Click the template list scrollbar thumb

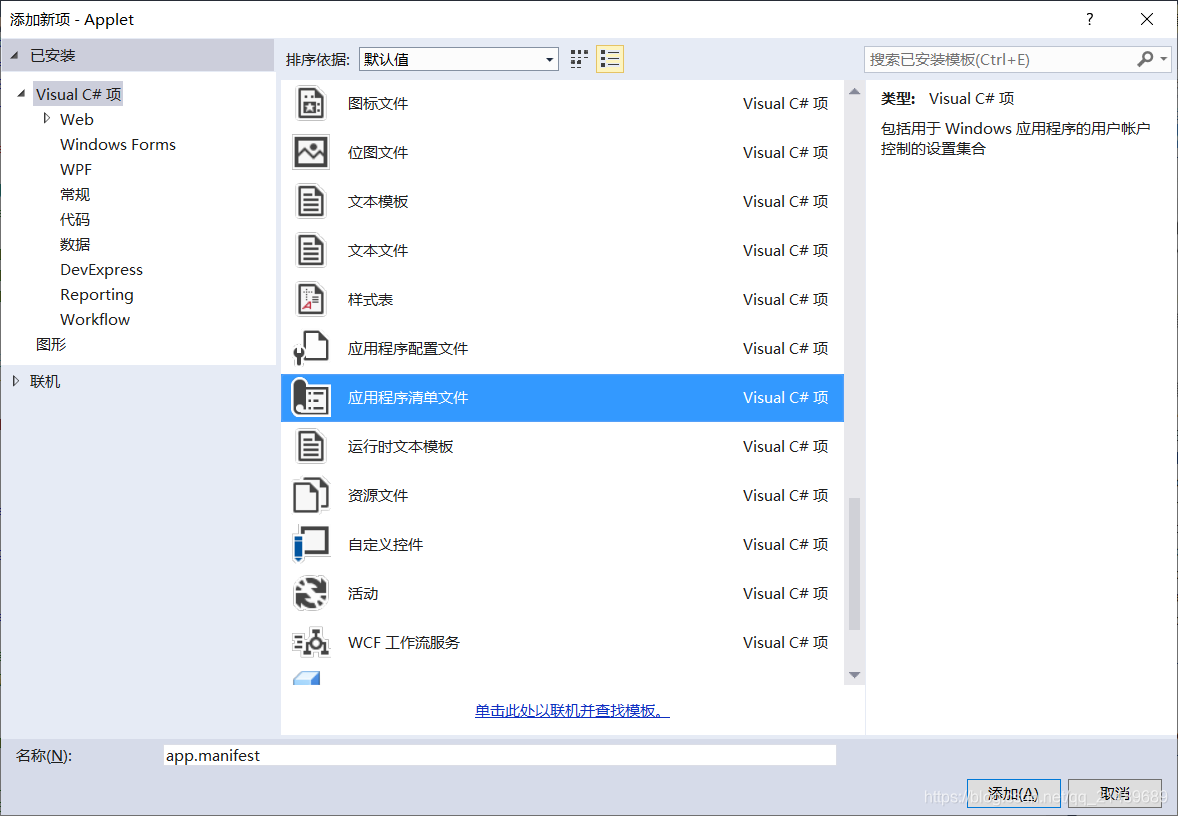(854, 564)
